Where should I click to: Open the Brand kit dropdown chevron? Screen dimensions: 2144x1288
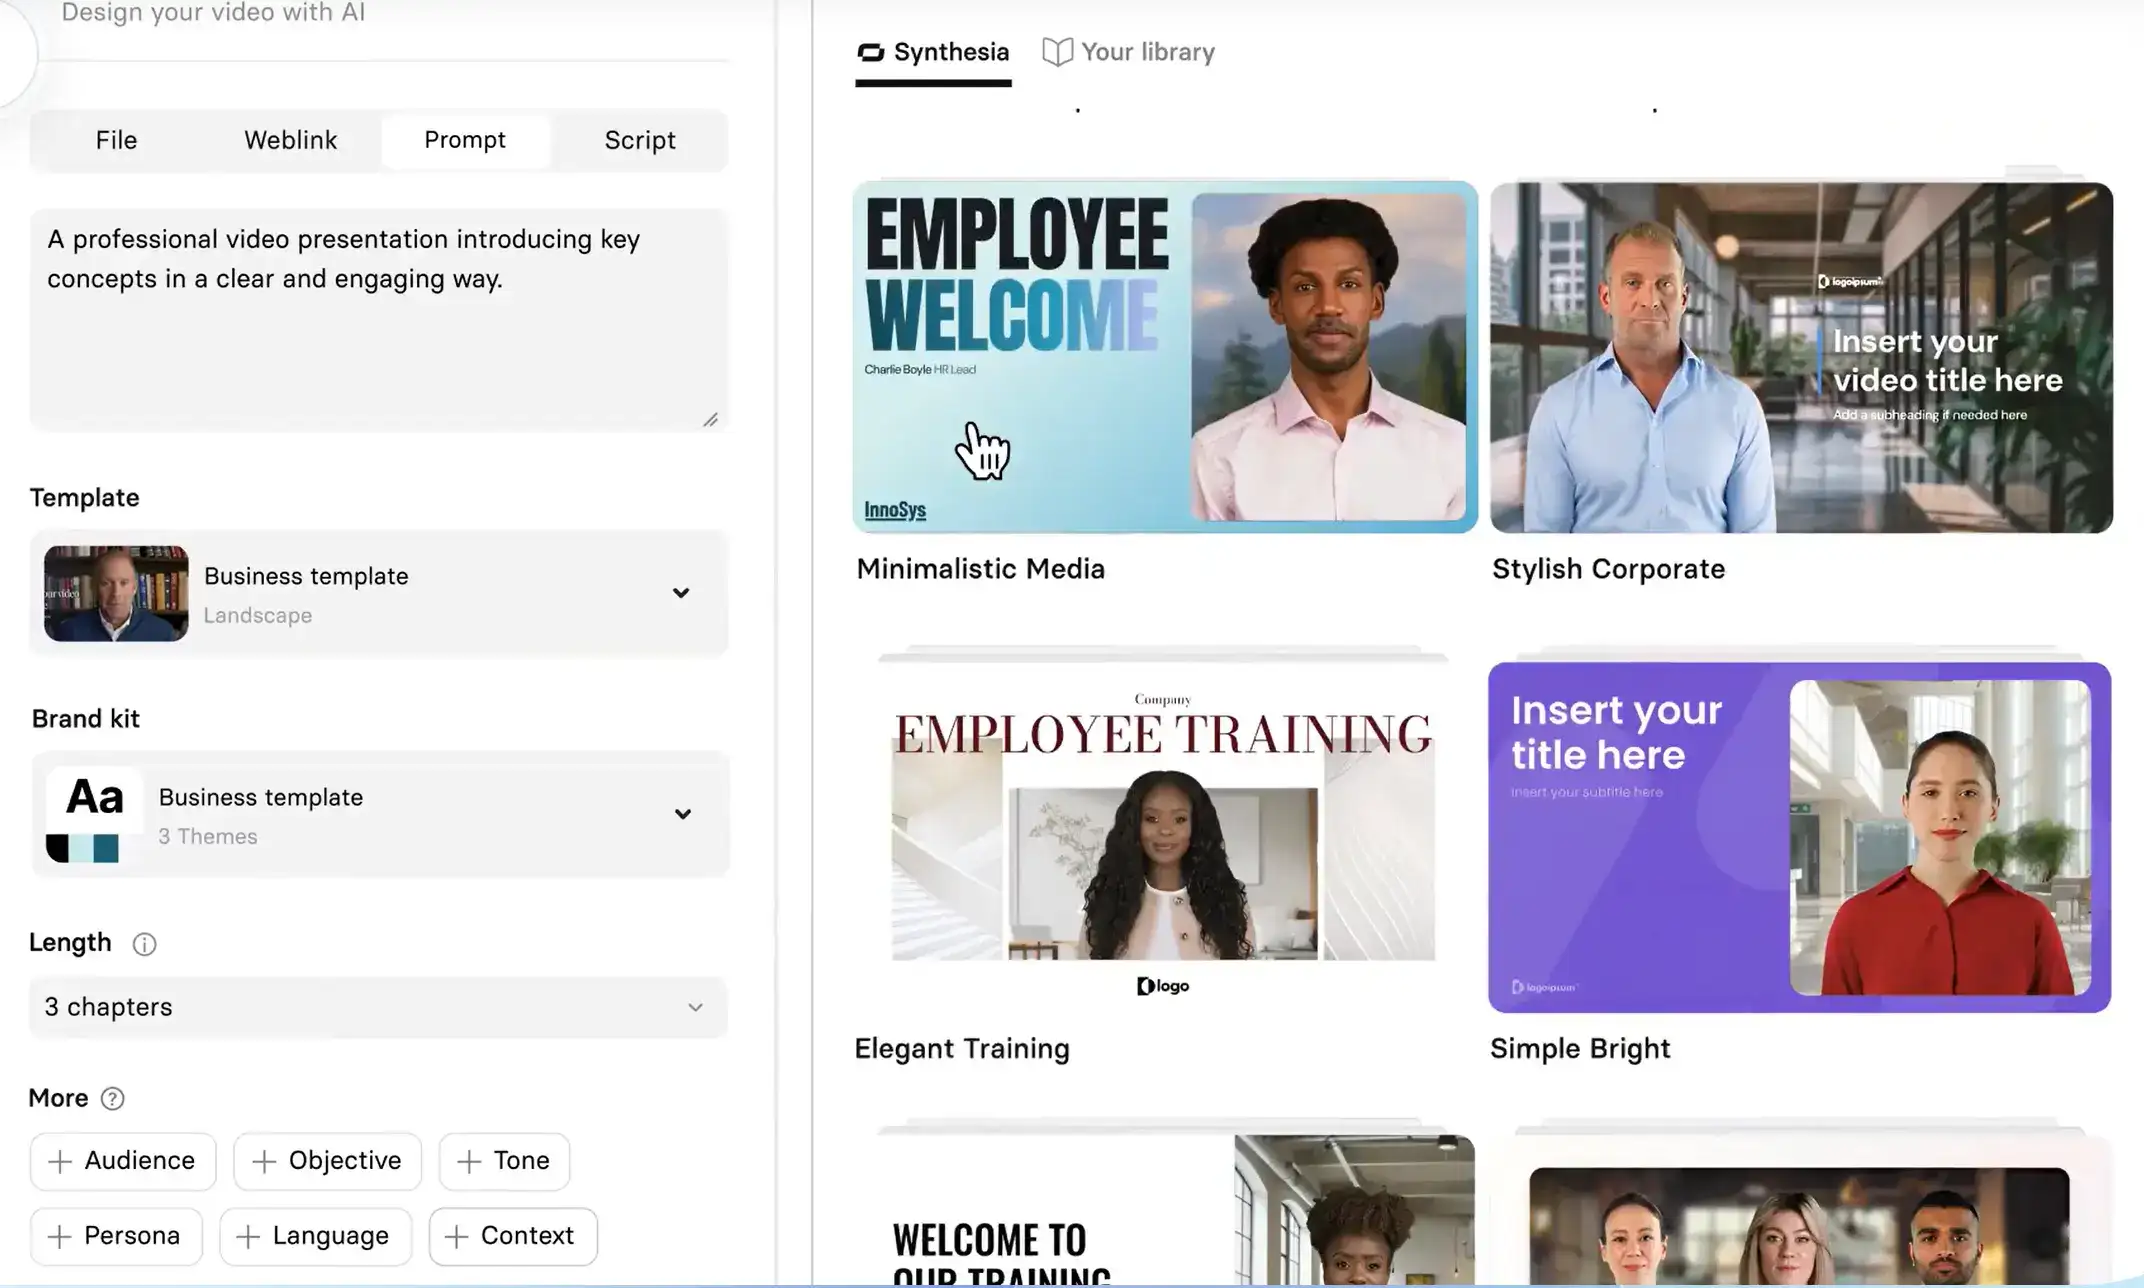(x=682, y=814)
